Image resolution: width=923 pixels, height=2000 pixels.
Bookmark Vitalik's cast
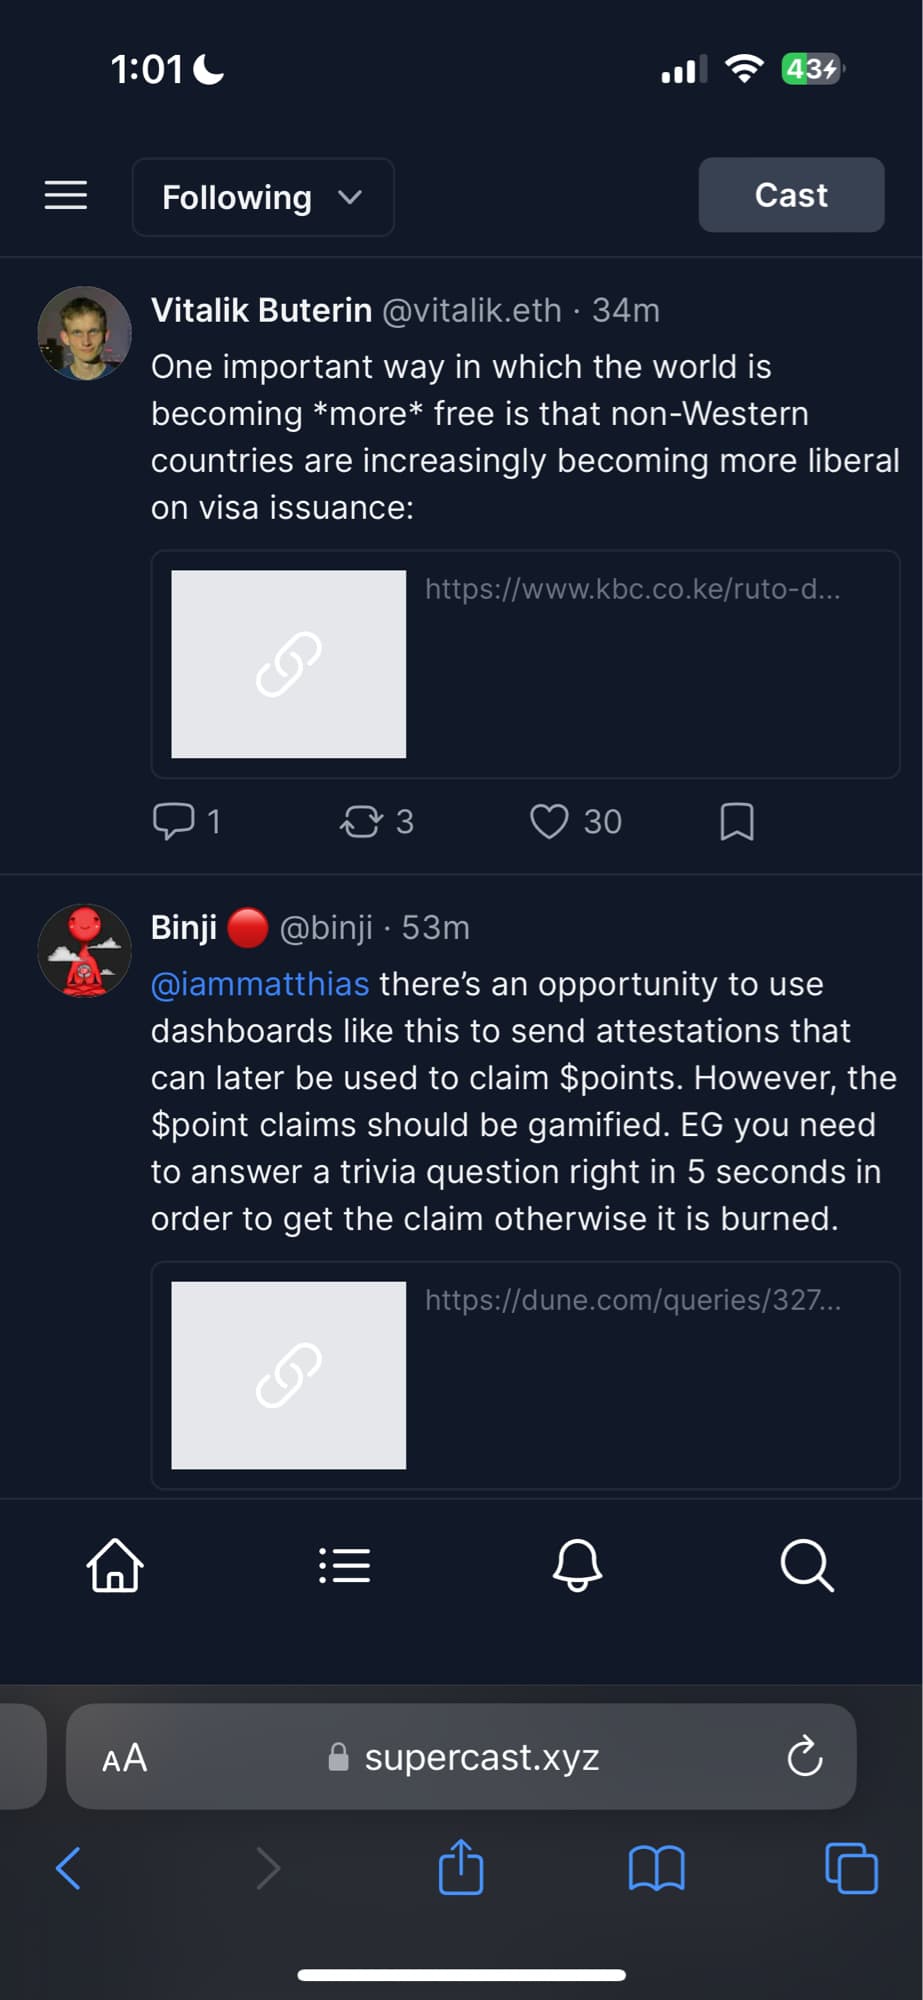(737, 821)
